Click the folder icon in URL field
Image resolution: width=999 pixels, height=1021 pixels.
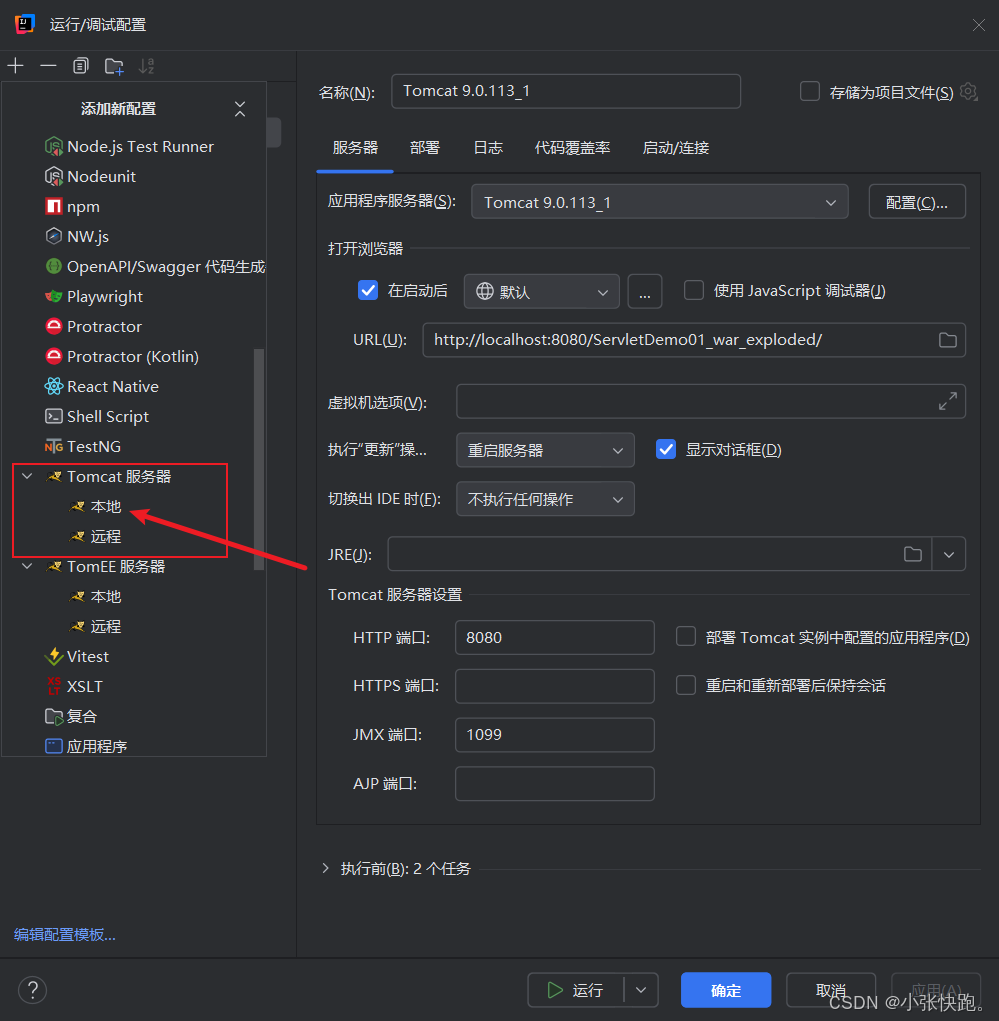(x=948, y=340)
